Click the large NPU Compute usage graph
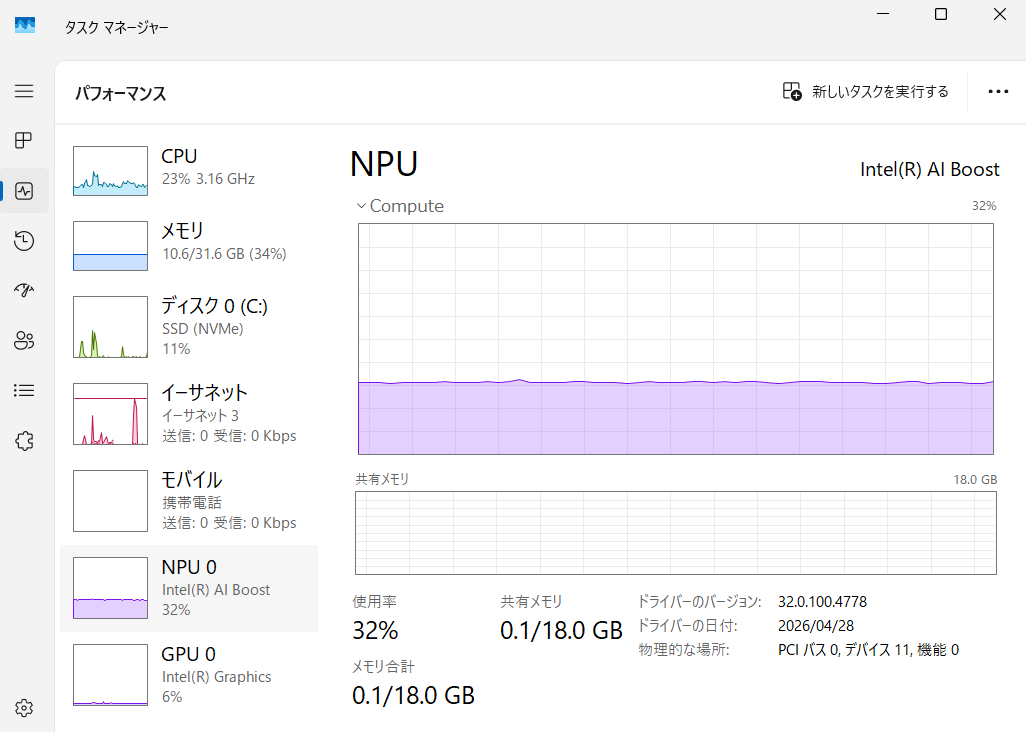1026x732 pixels. click(x=676, y=339)
